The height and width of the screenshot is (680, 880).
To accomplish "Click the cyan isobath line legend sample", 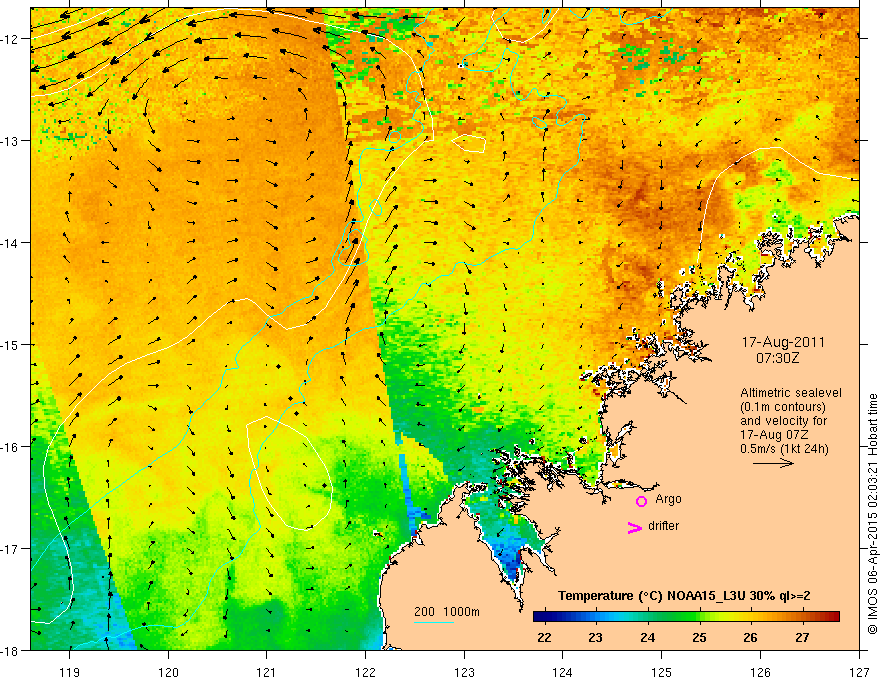I will coord(434,622).
